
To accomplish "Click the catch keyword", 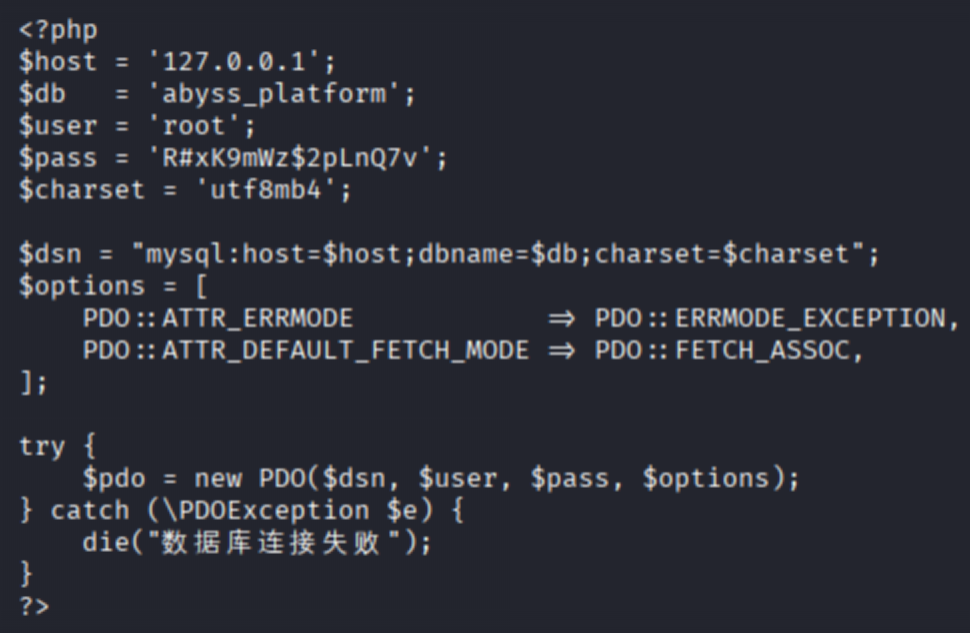I will point(90,510).
